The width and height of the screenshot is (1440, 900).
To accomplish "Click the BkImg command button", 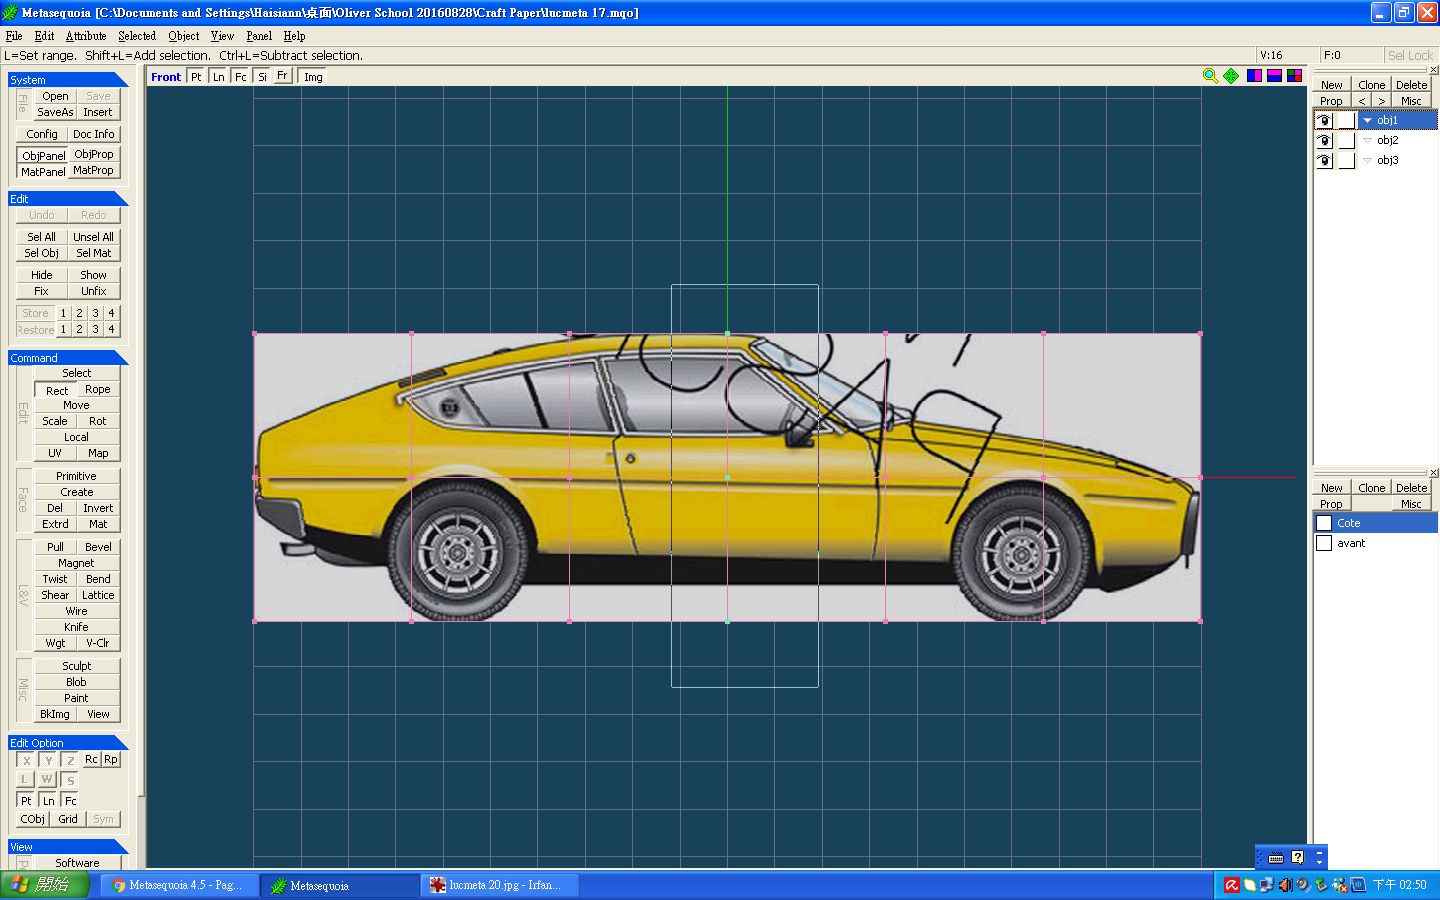I will 55,714.
